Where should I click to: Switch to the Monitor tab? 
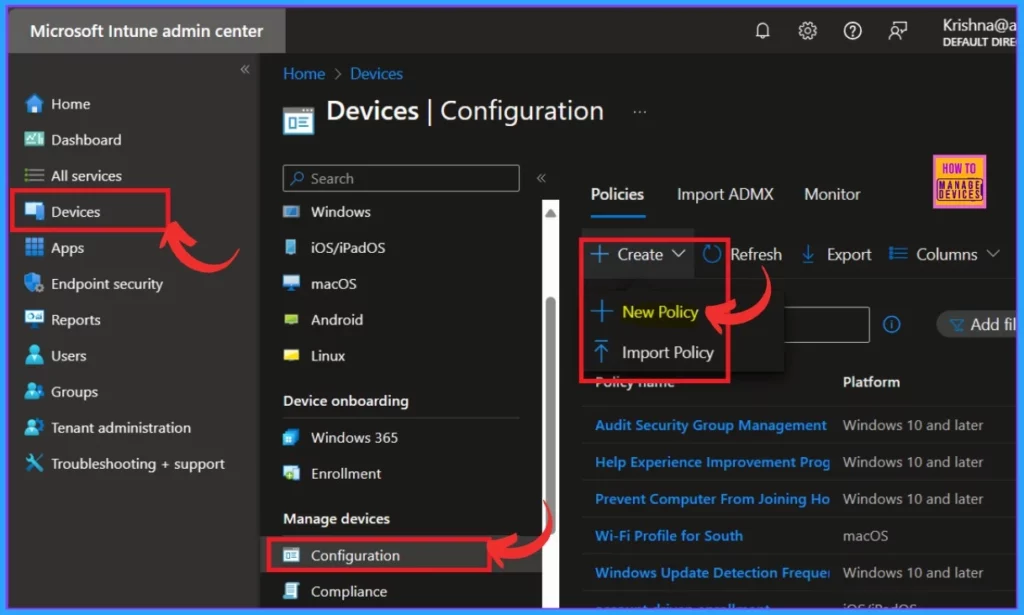pos(832,194)
